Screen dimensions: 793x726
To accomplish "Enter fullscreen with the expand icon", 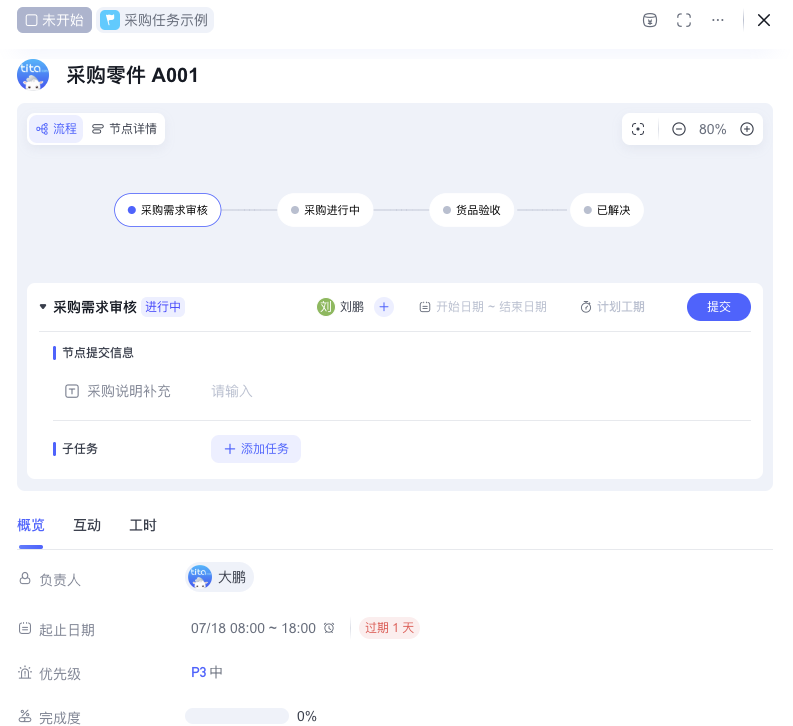I will click(x=684, y=20).
